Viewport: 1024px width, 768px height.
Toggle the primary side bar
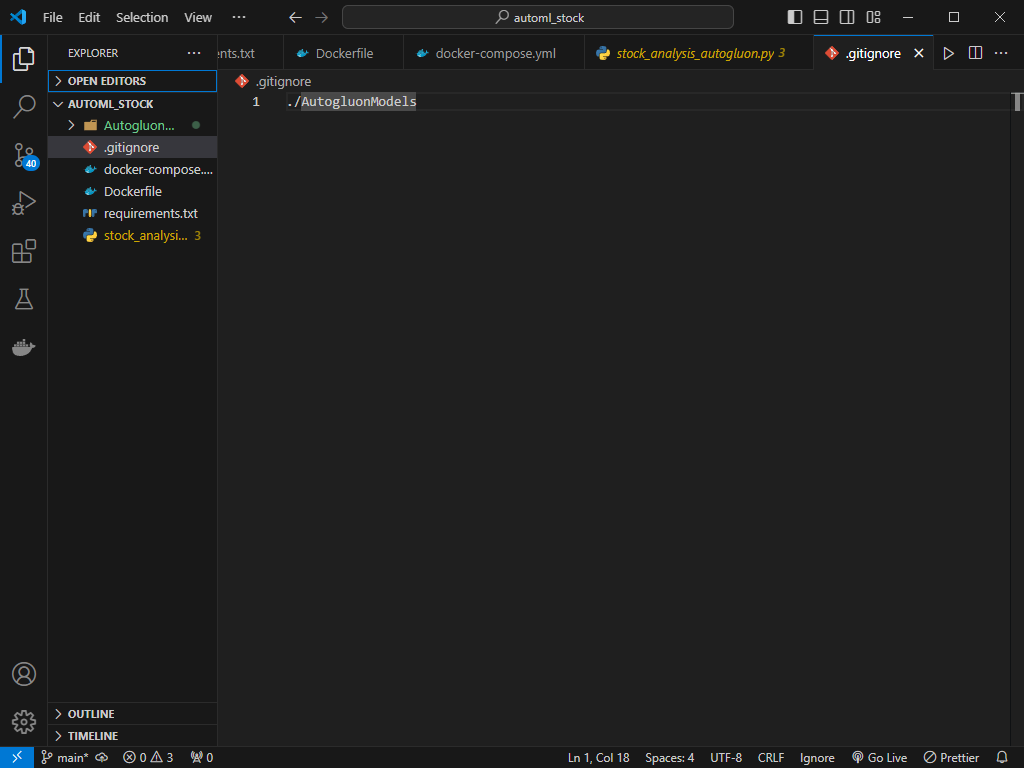(795, 18)
